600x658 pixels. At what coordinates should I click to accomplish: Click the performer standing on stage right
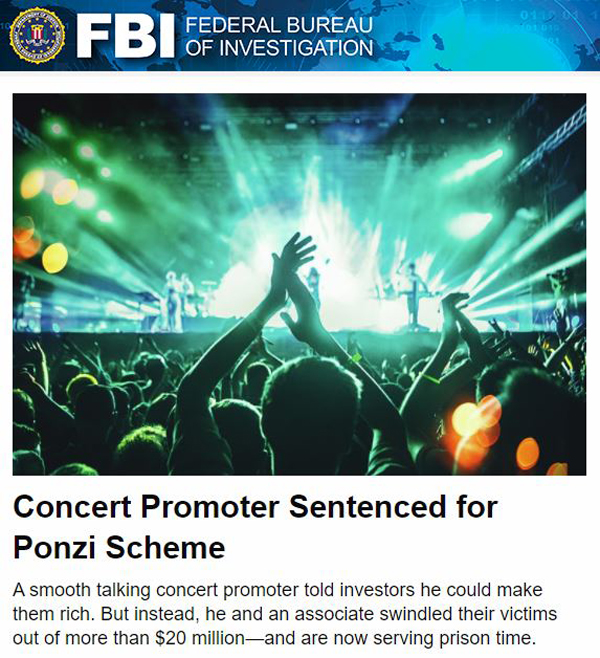pos(412,294)
